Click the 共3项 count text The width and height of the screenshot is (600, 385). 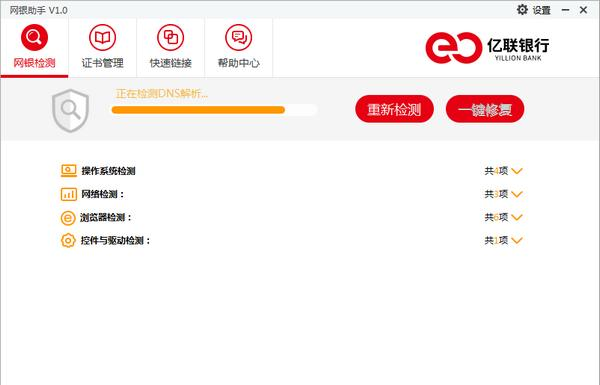tap(496, 194)
